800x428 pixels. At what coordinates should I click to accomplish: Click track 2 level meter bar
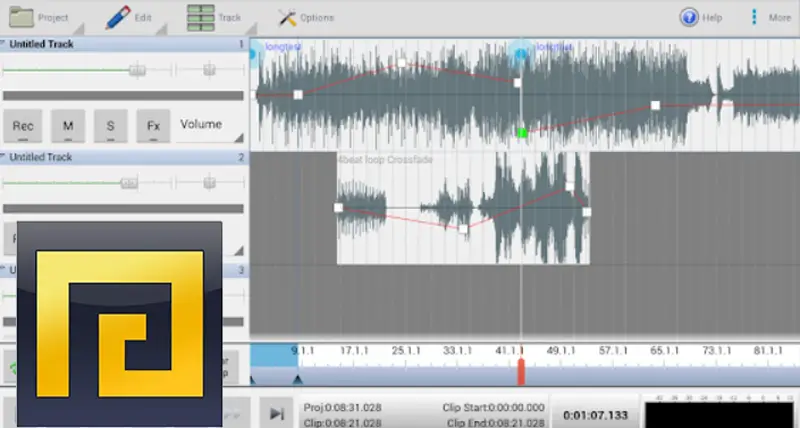click(123, 209)
